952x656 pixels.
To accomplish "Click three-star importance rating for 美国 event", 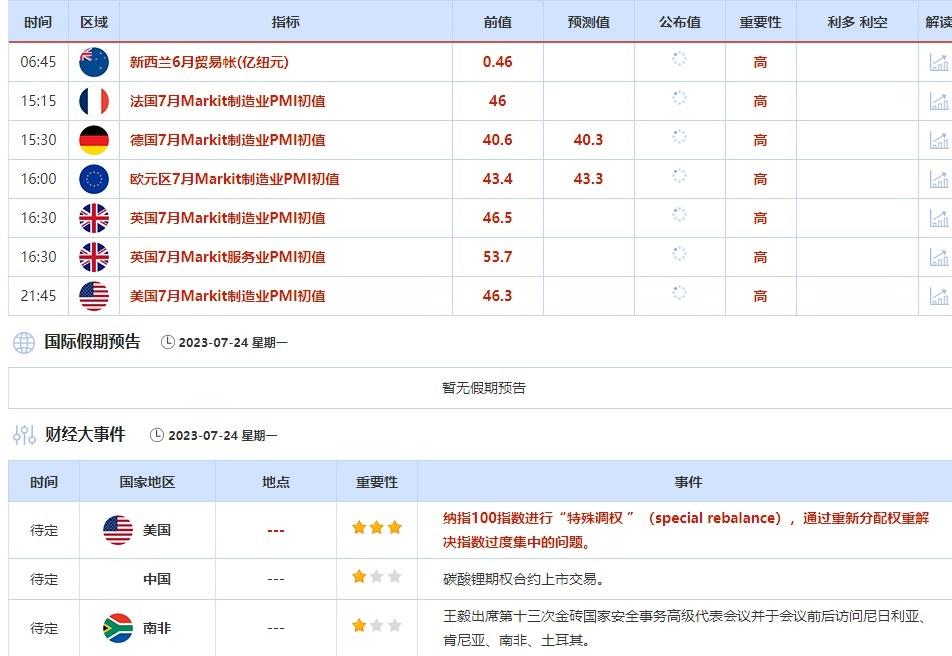I will (376, 527).
